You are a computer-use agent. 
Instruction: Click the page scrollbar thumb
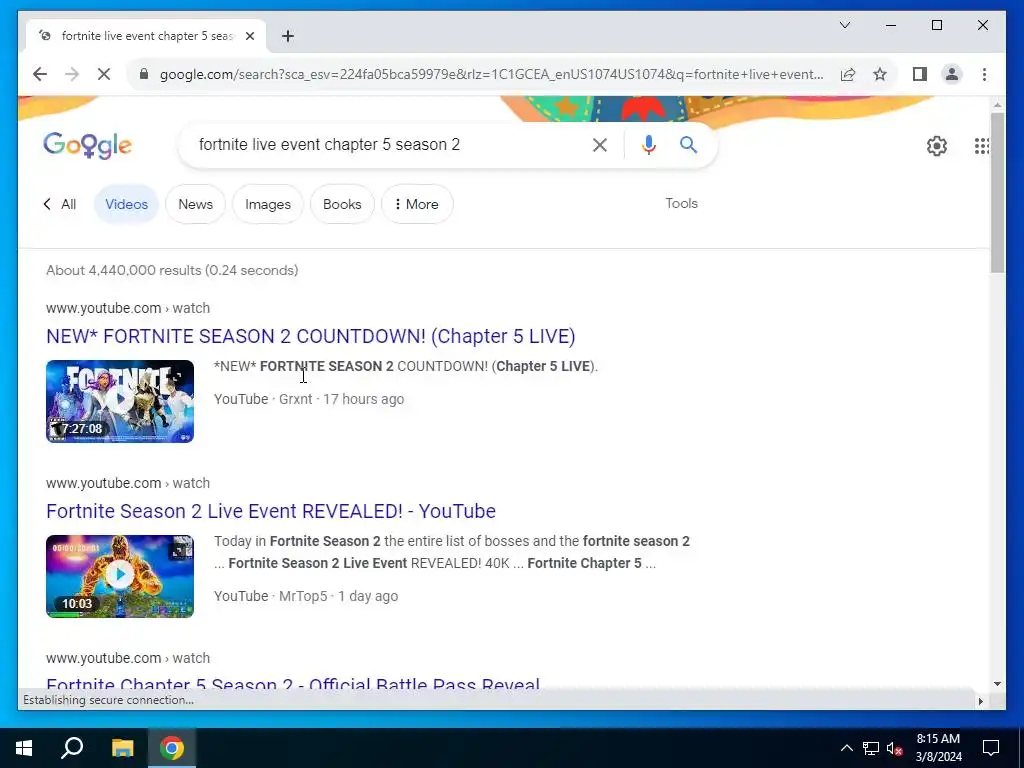(x=997, y=193)
